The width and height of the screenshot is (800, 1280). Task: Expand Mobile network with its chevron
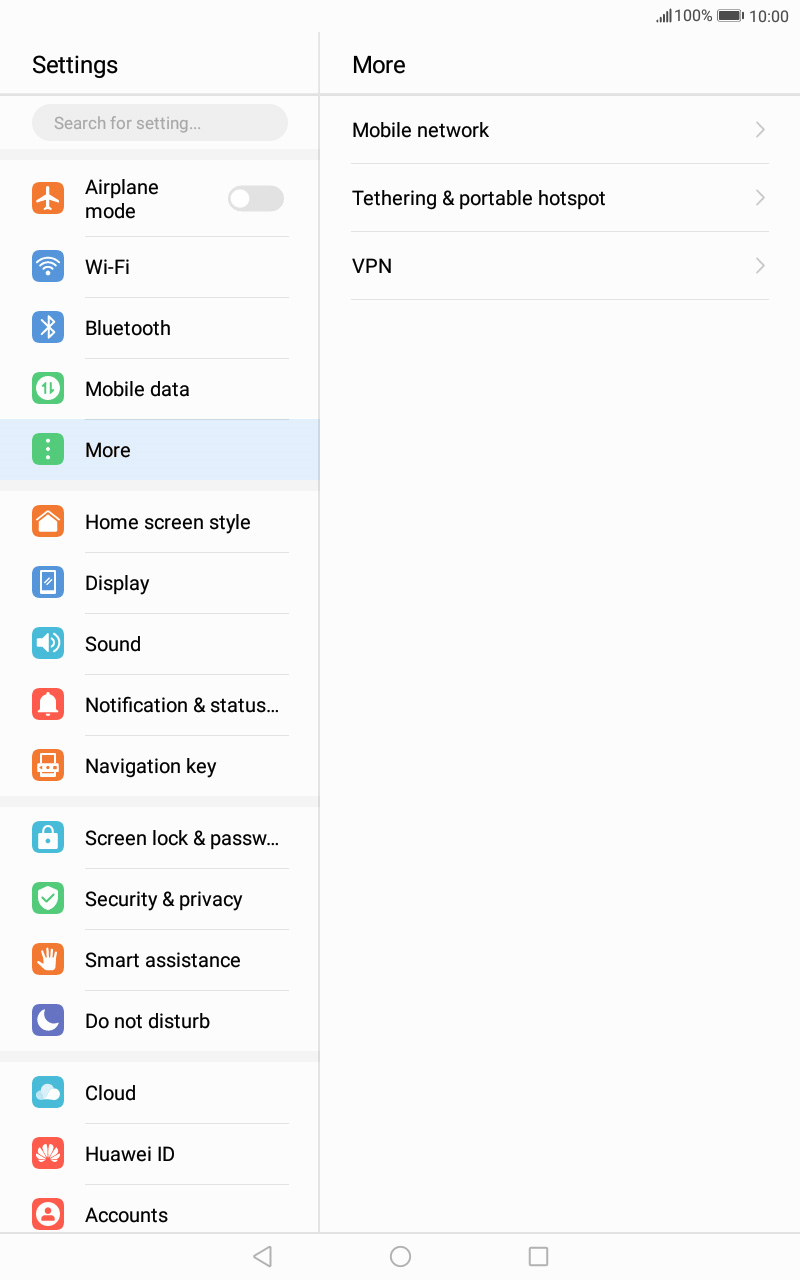click(761, 130)
